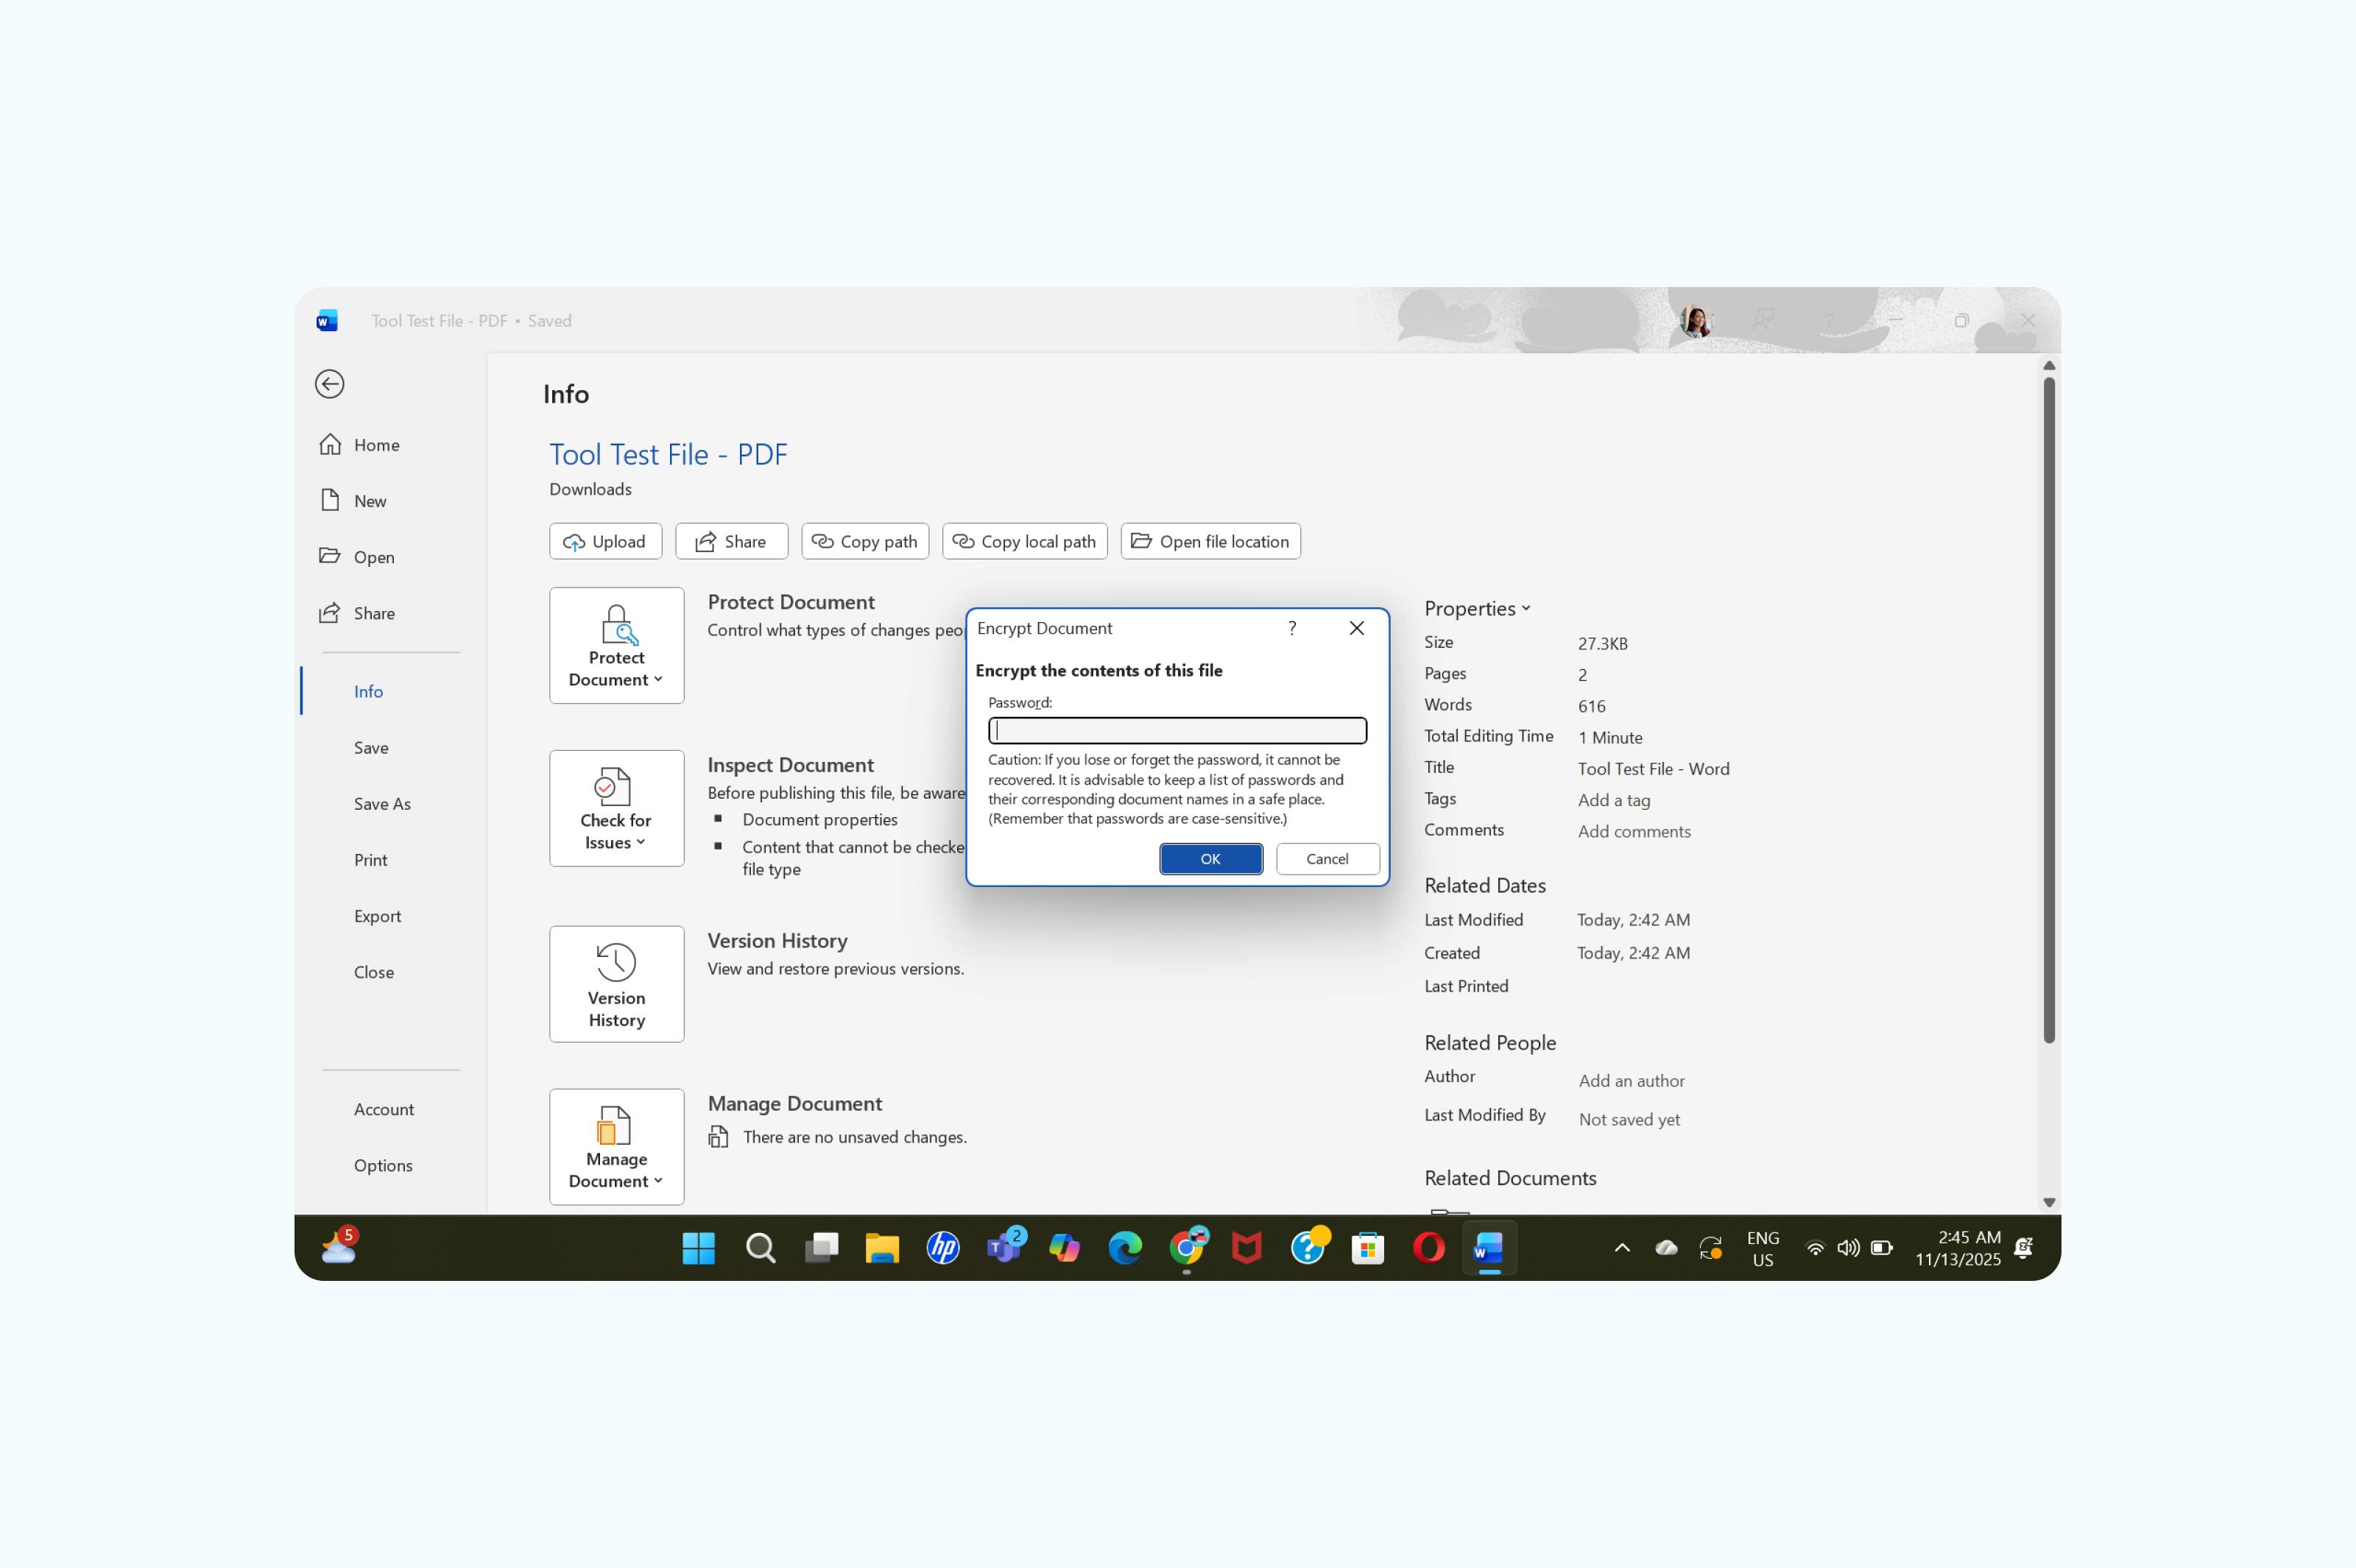Copy the file path
Screen dimensions: 2356x1568
tap(864, 541)
